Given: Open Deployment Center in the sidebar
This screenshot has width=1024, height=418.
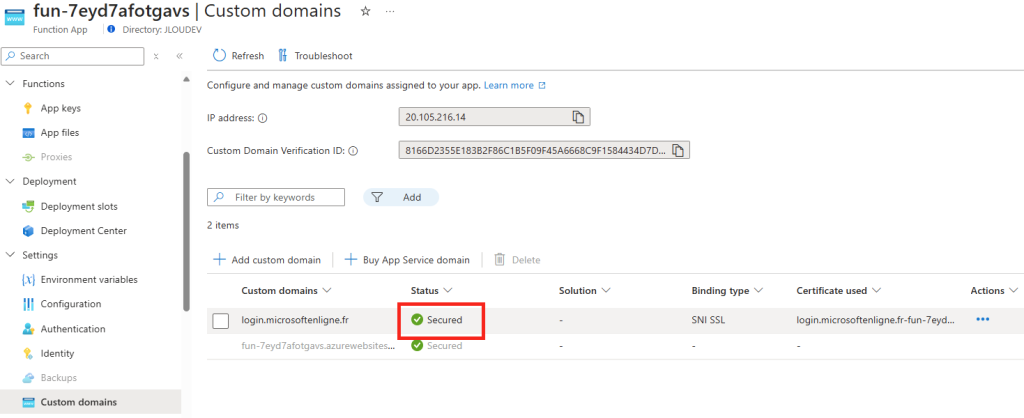Looking at the screenshot, I should click(x=84, y=231).
